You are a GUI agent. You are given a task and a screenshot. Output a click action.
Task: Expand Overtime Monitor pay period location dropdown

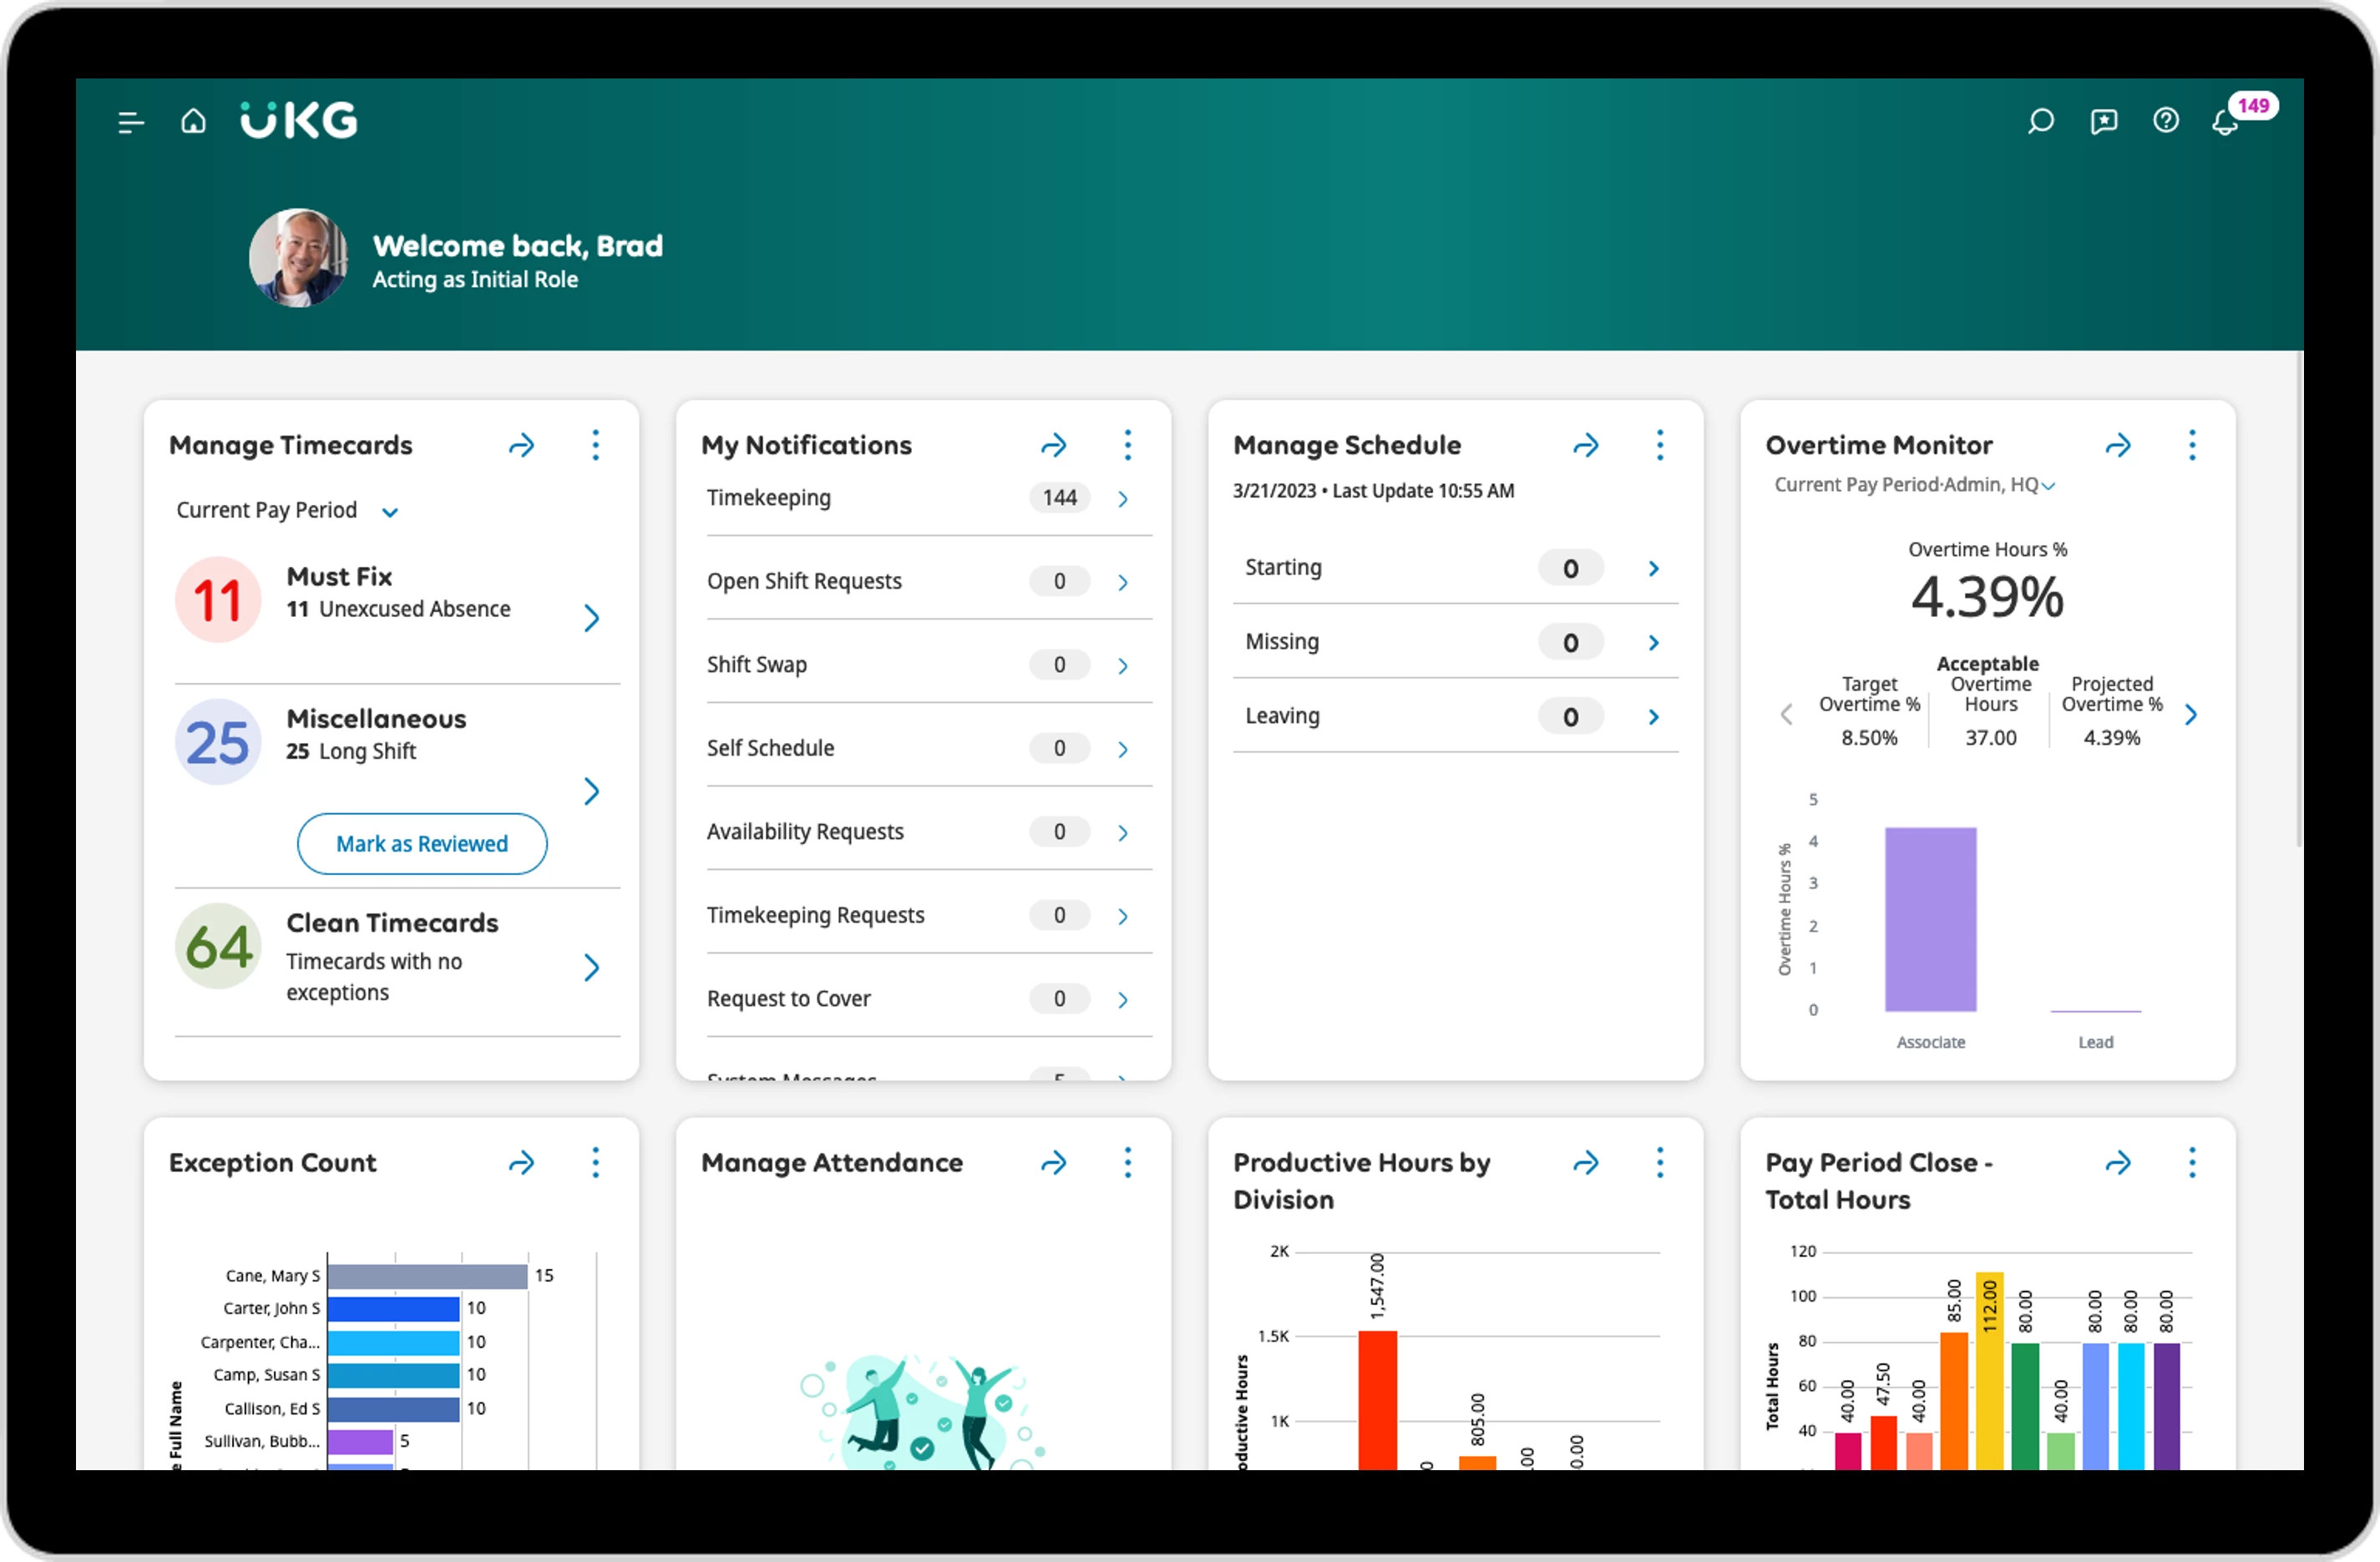[2047, 486]
